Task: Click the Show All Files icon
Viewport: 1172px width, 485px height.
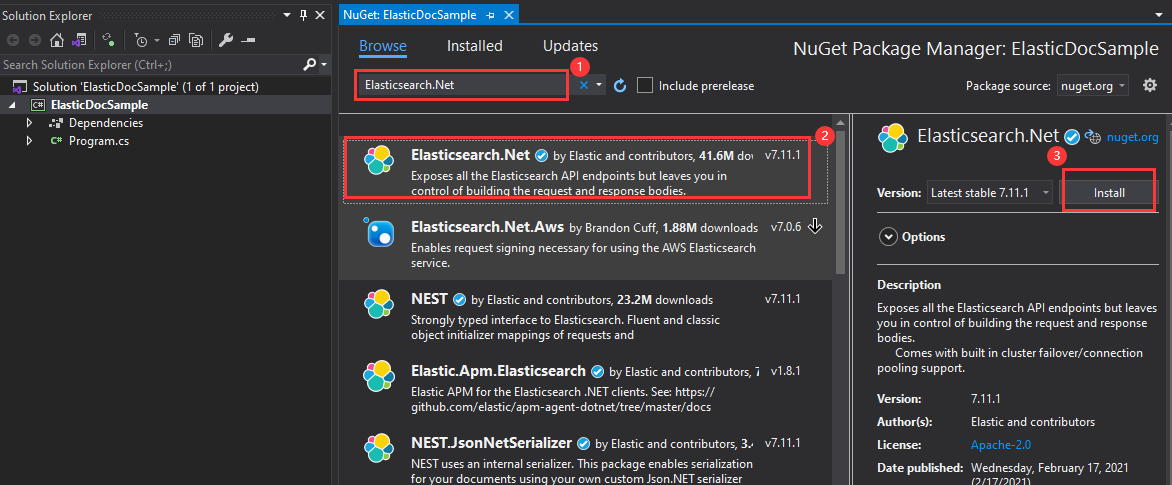Action: tap(196, 40)
